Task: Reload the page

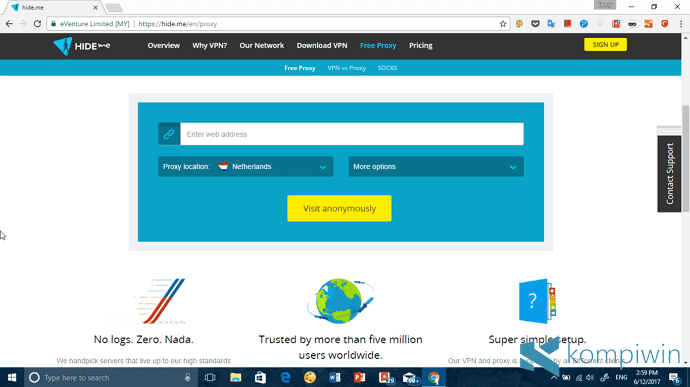Action: (37, 24)
